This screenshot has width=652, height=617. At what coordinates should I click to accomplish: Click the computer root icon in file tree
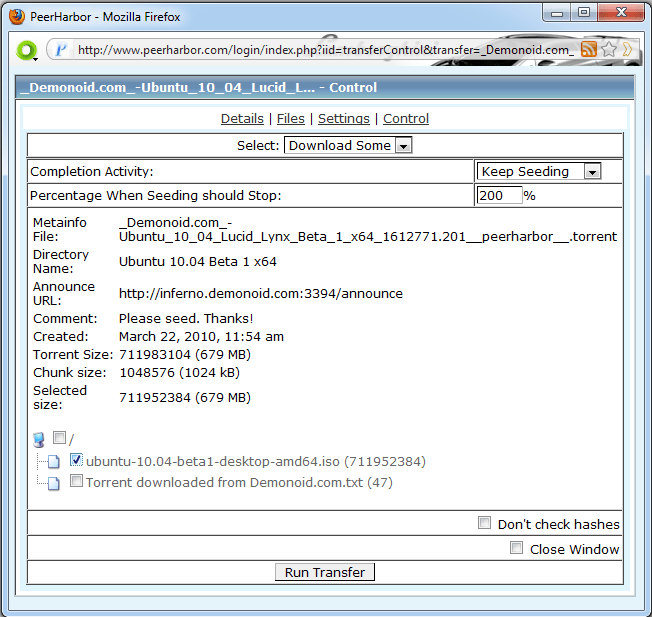pyautogui.click(x=39, y=439)
